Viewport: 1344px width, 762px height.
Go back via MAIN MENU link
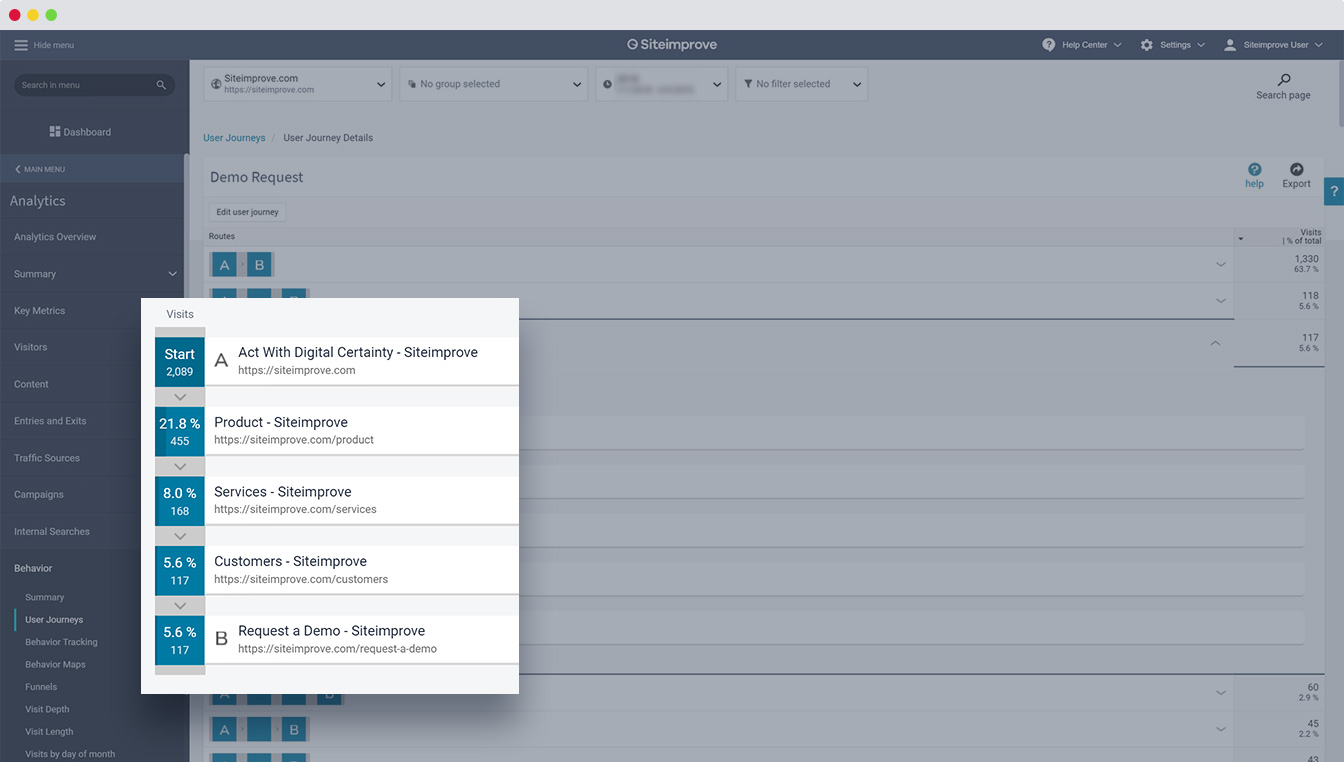coord(40,169)
